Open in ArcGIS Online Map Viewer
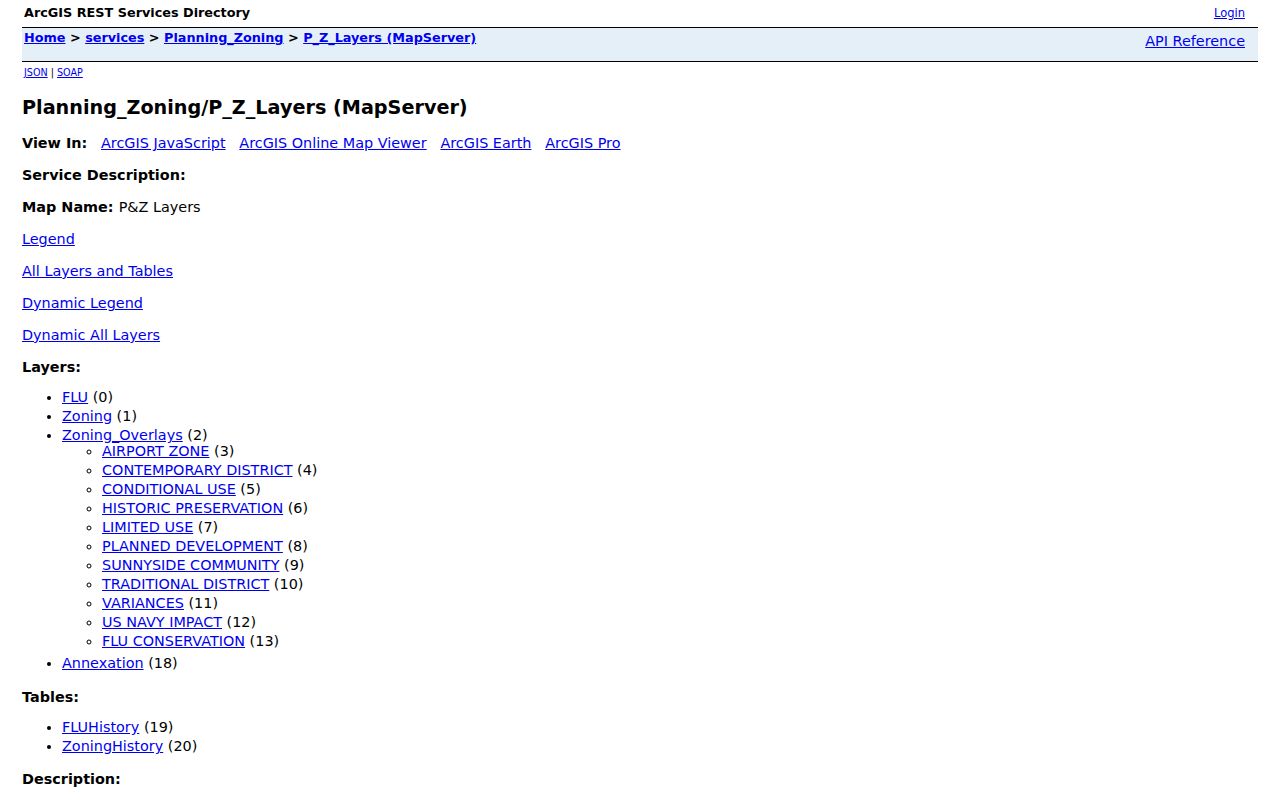The image size is (1280, 800). pyautogui.click(x=333, y=143)
